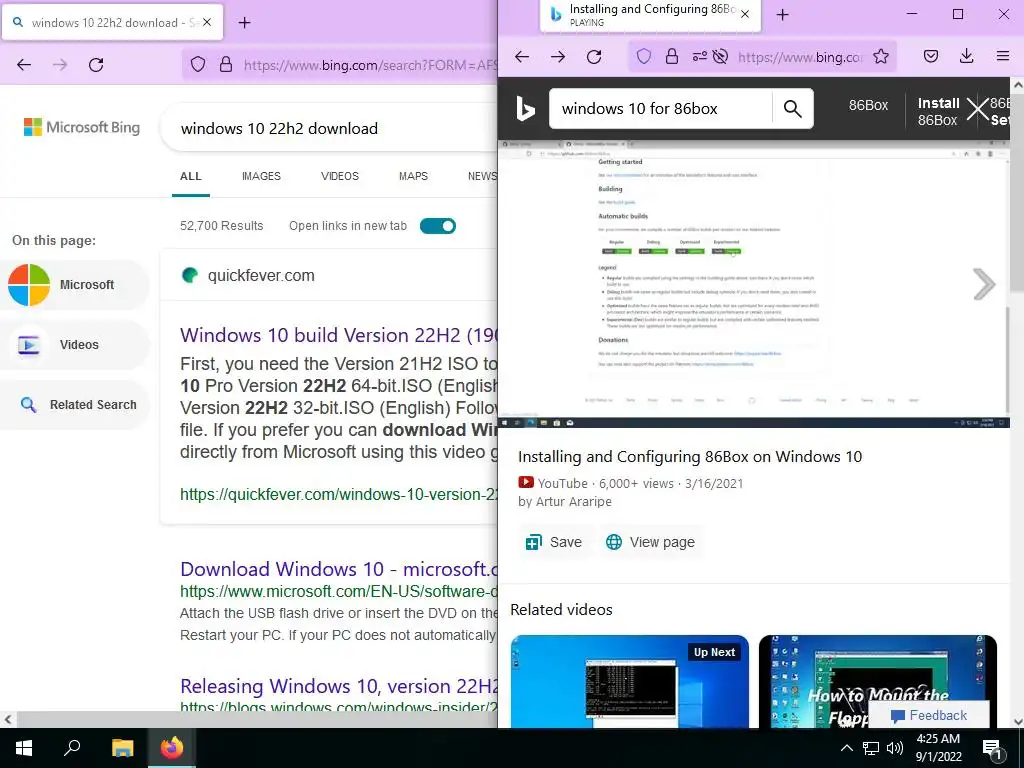Click the lock icon in left address bar
This screenshot has width=1024, height=768.
(226, 65)
